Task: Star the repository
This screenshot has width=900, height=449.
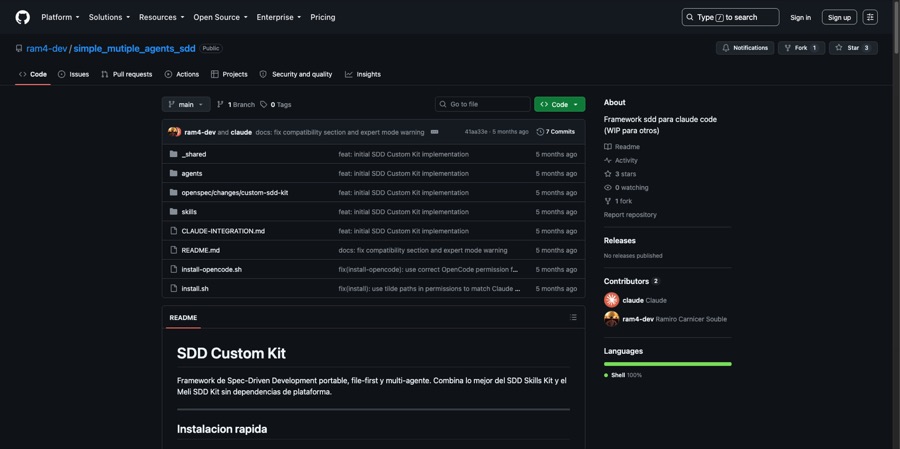Action: 853,48
